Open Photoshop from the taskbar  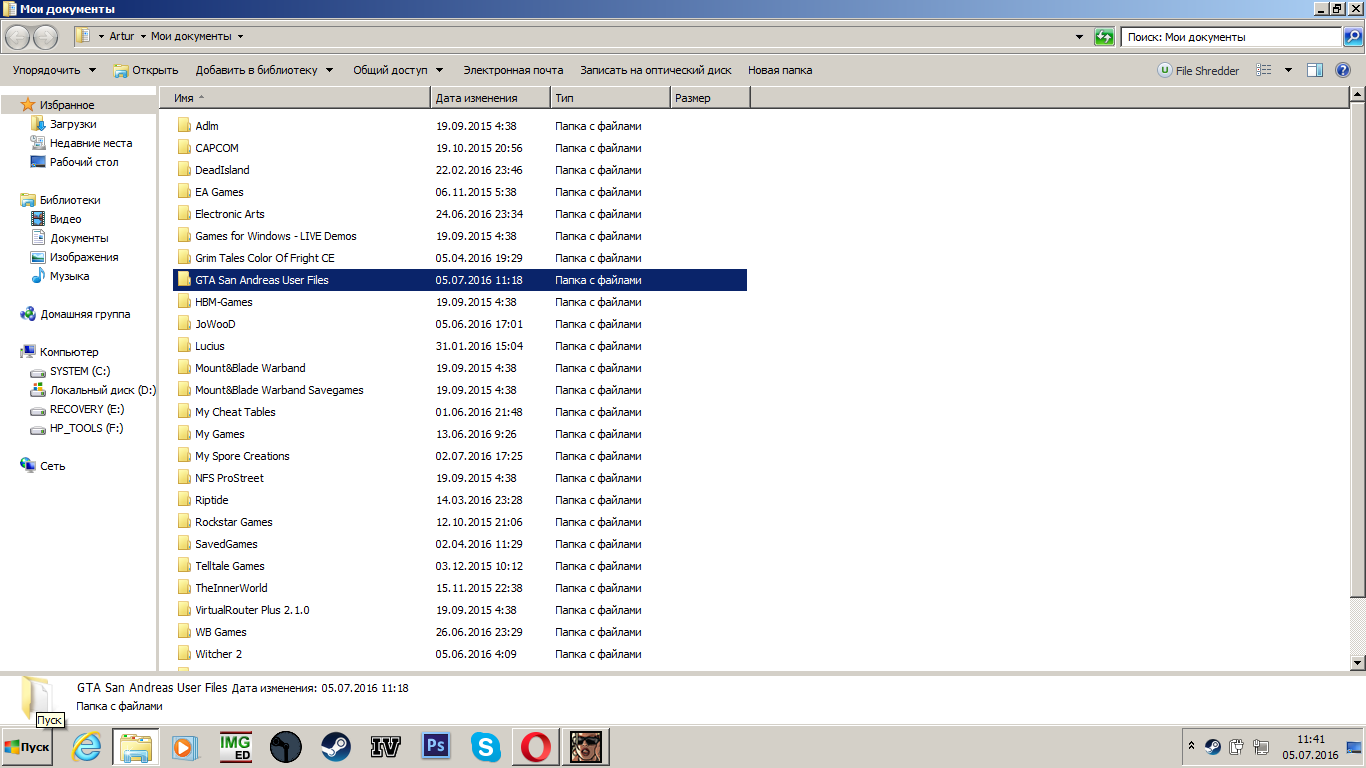click(436, 747)
